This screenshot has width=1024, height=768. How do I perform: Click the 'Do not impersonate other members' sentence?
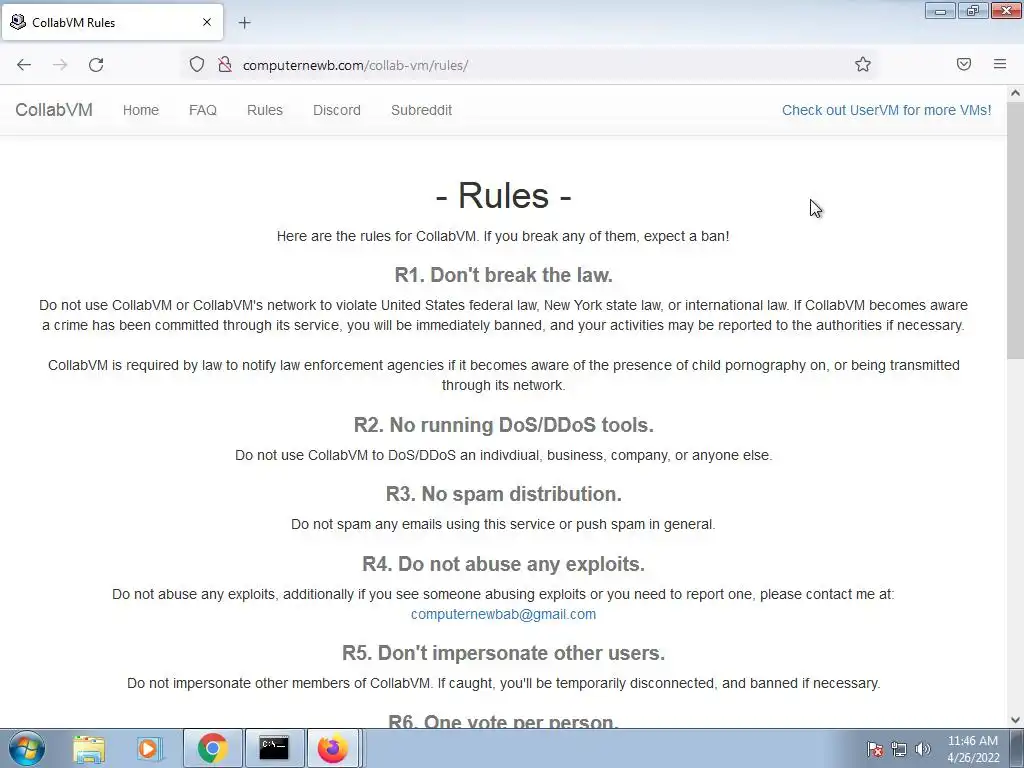click(x=504, y=683)
